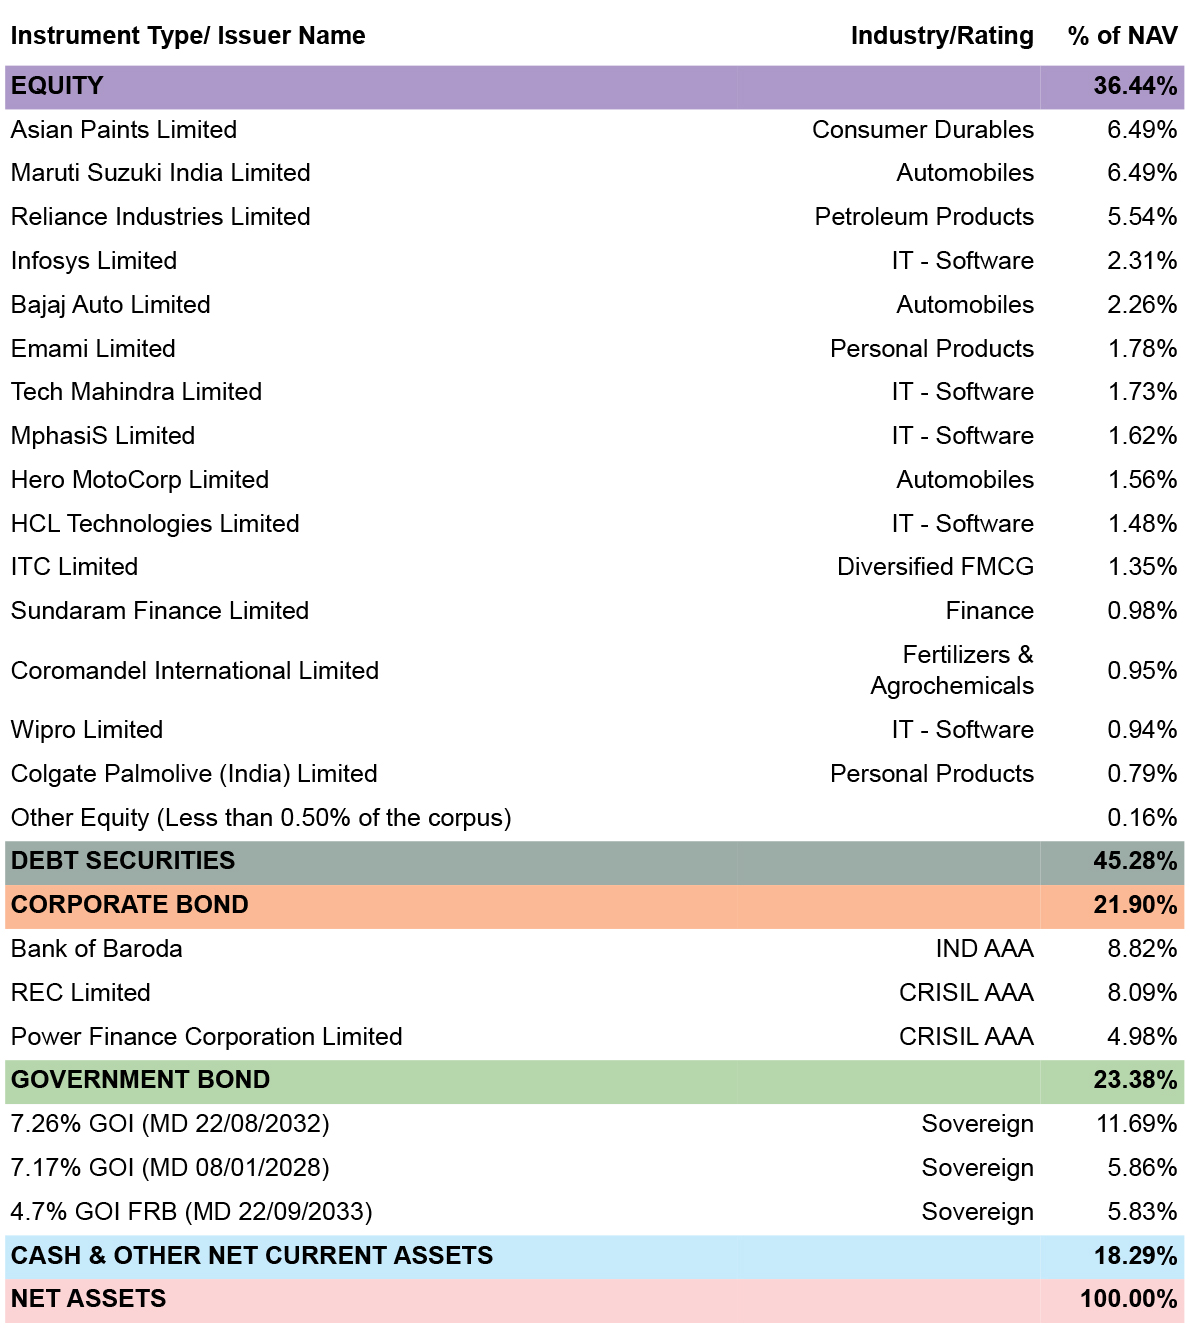This screenshot has height=1329, width=1190.
Task: Click CASH & OTHER NET CURRENT ASSETS row
Action: point(594,1256)
